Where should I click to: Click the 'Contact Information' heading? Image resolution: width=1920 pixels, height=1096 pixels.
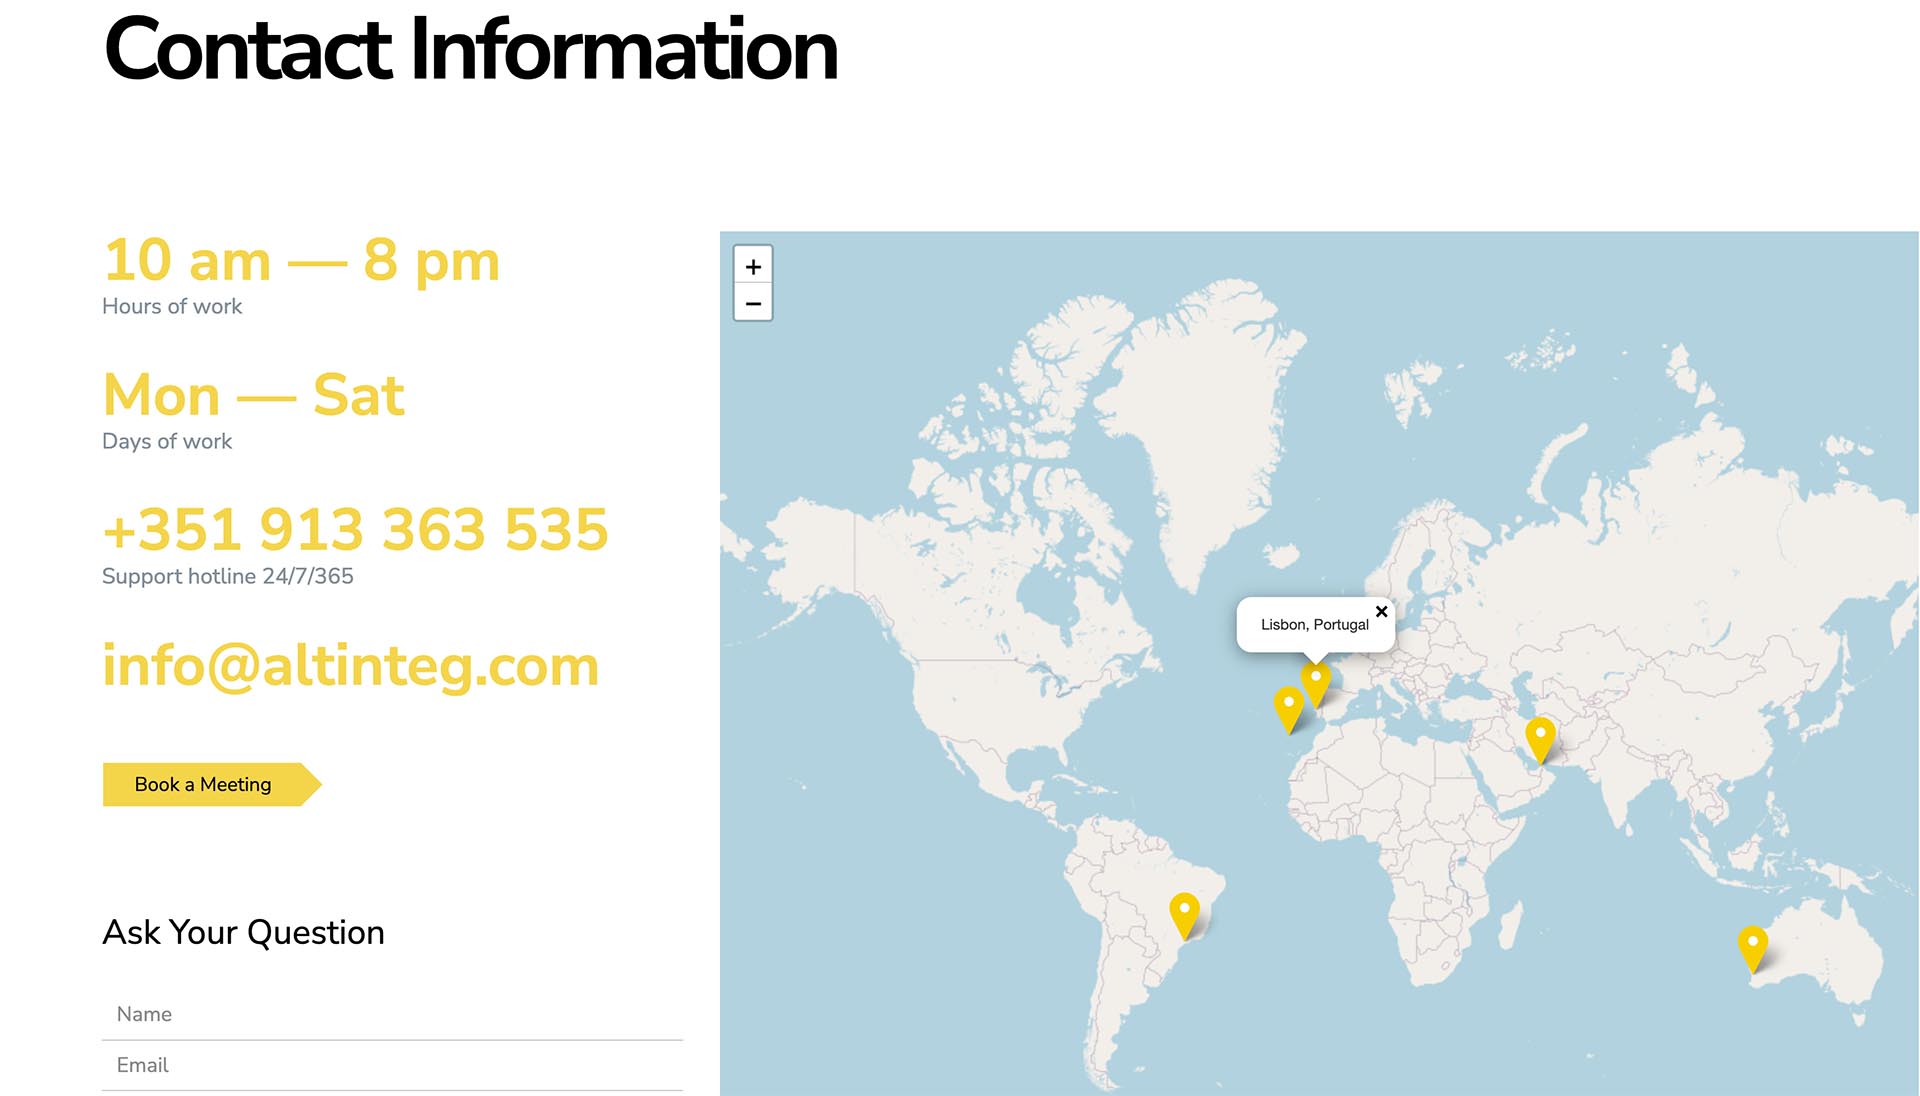pyautogui.click(x=470, y=49)
